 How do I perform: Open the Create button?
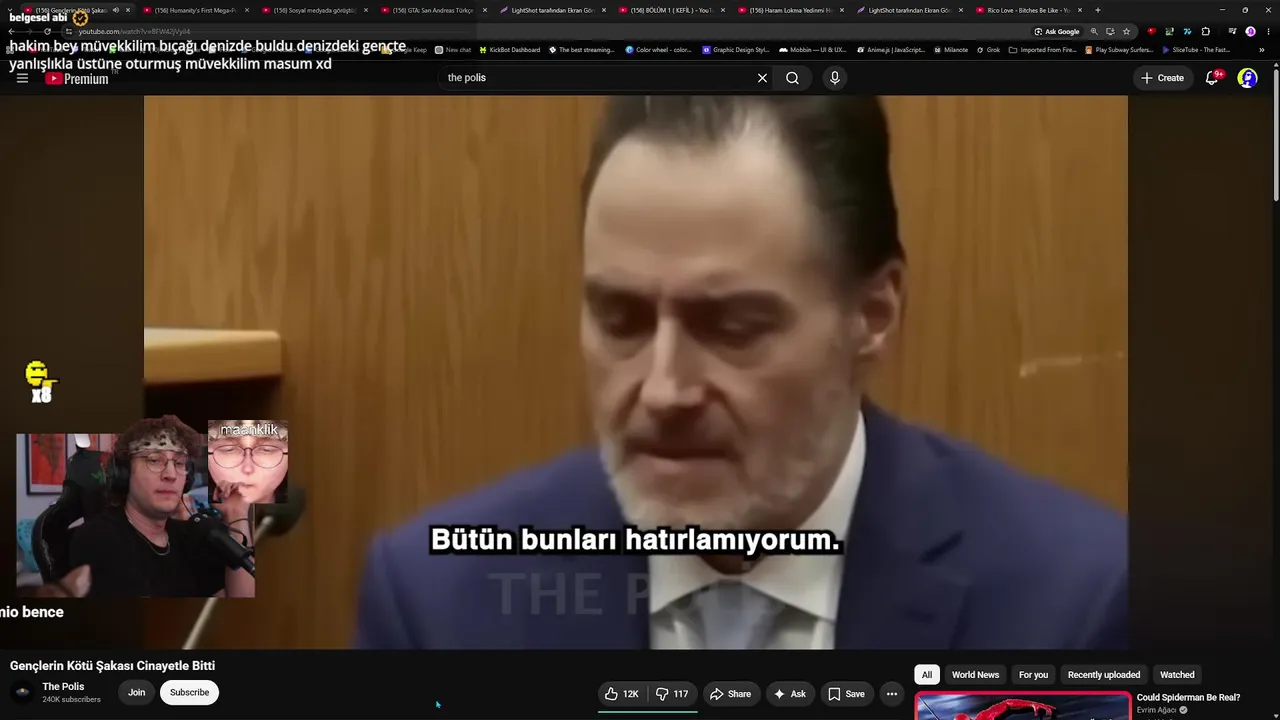[x=1162, y=78]
